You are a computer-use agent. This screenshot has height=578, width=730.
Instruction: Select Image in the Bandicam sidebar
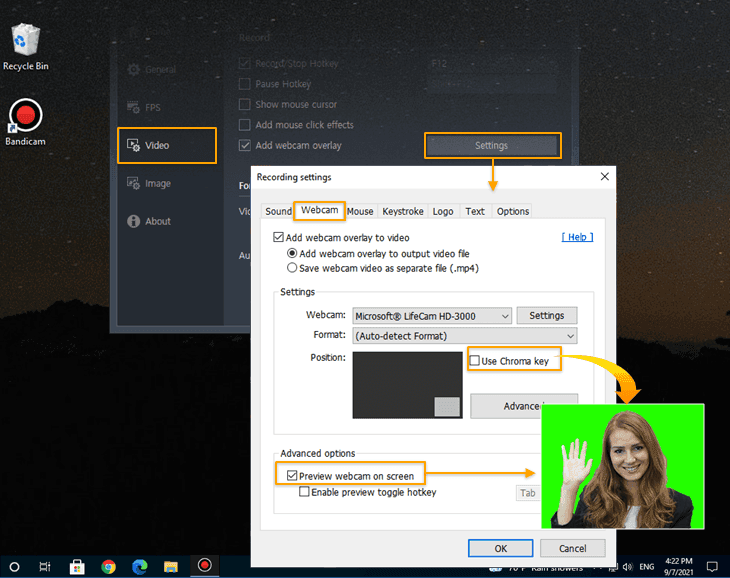click(149, 183)
